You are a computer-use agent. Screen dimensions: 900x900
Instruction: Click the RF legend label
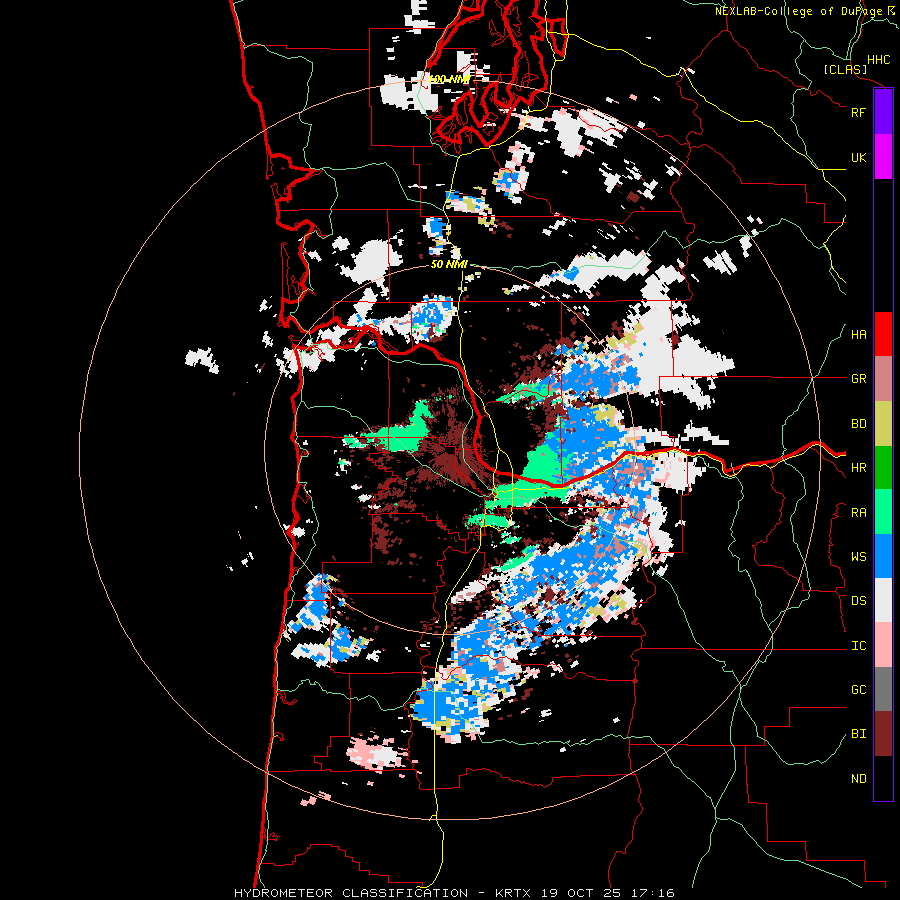[858, 112]
